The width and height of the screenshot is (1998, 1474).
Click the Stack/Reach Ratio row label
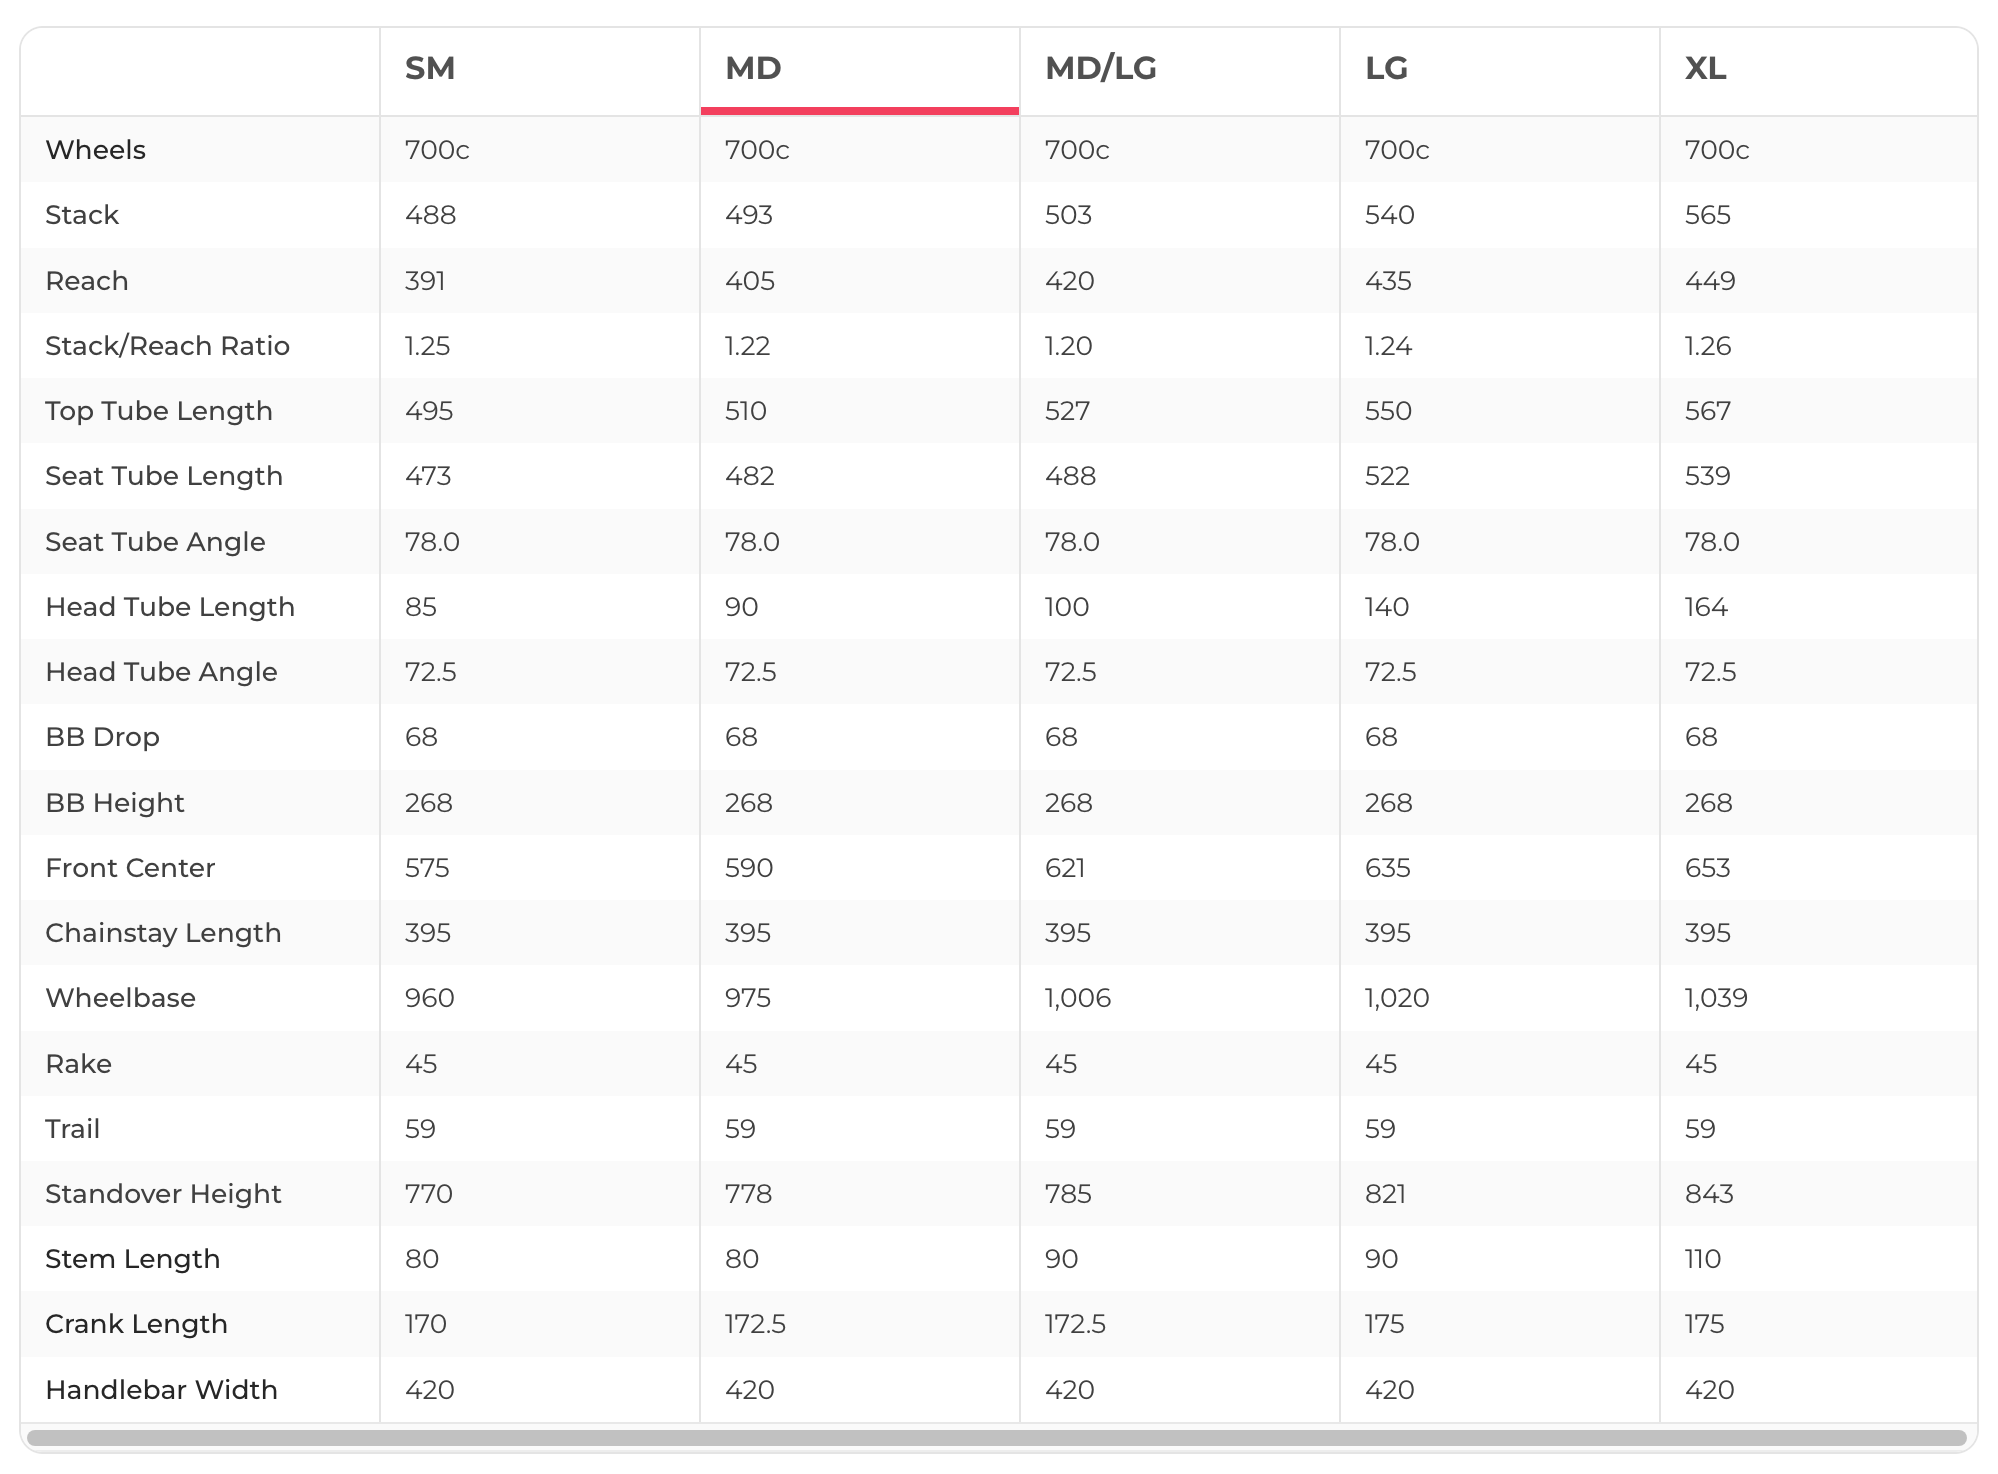click(x=167, y=346)
